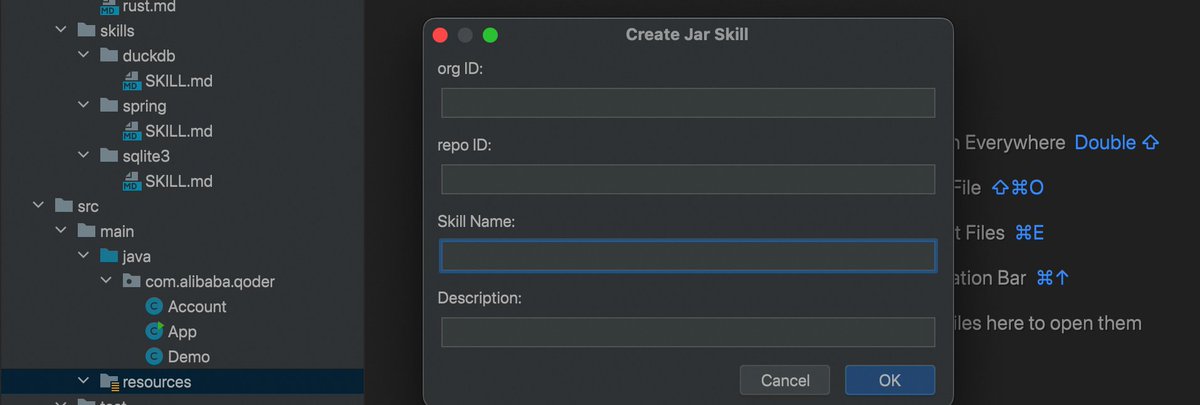Click the org ID input field
Screen dimensions: 1200x405
pos(688,103)
